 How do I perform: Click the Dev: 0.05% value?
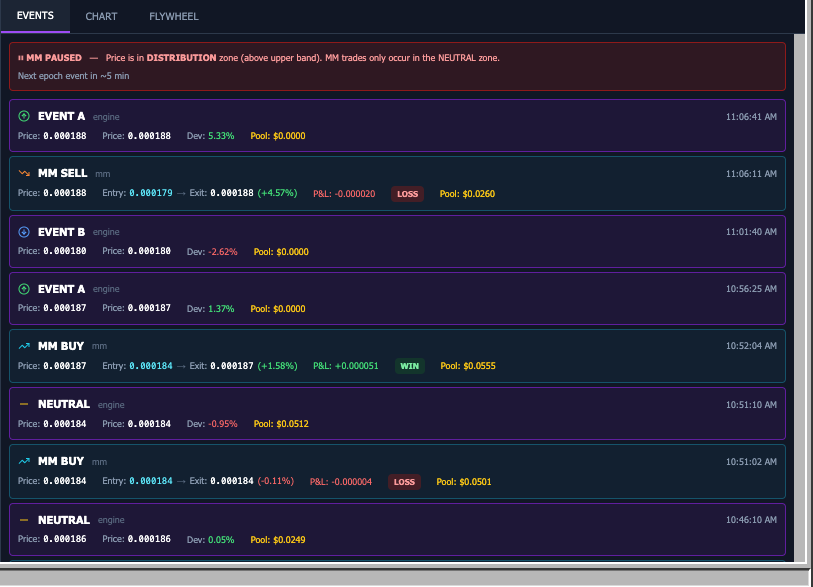coord(211,540)
